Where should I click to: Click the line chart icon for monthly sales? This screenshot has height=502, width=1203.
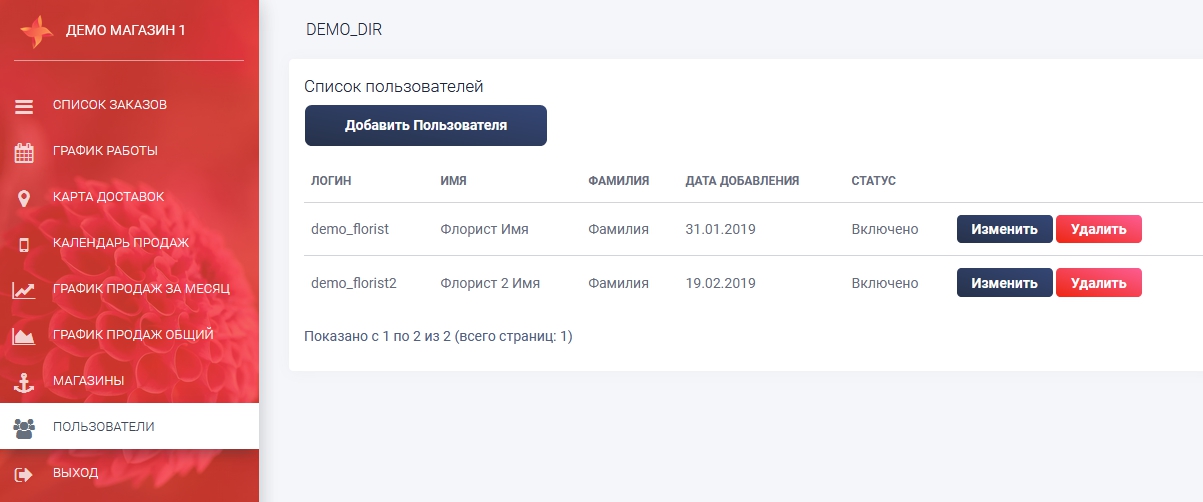pyautogui.click(x=24, y=290)
